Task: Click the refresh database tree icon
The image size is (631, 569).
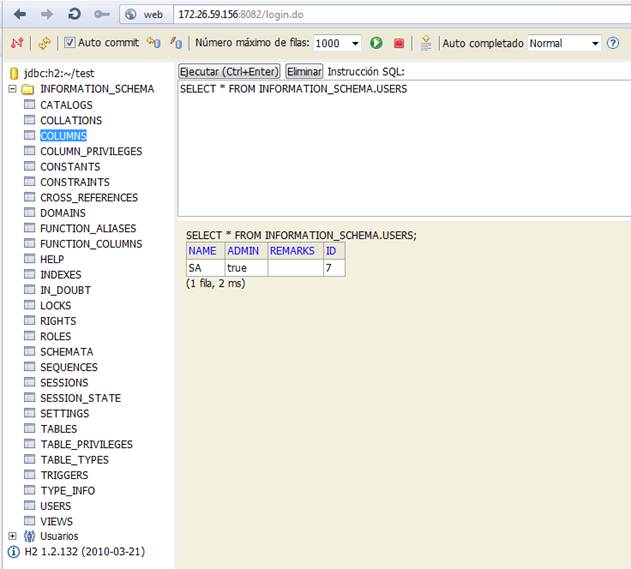Action: 44,43
